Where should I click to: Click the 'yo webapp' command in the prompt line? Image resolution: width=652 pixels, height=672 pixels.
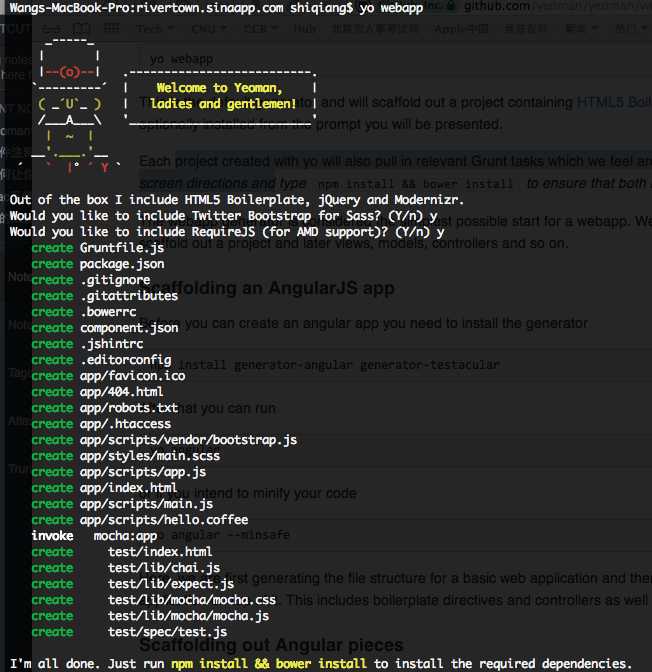click(x=391, y=8)
